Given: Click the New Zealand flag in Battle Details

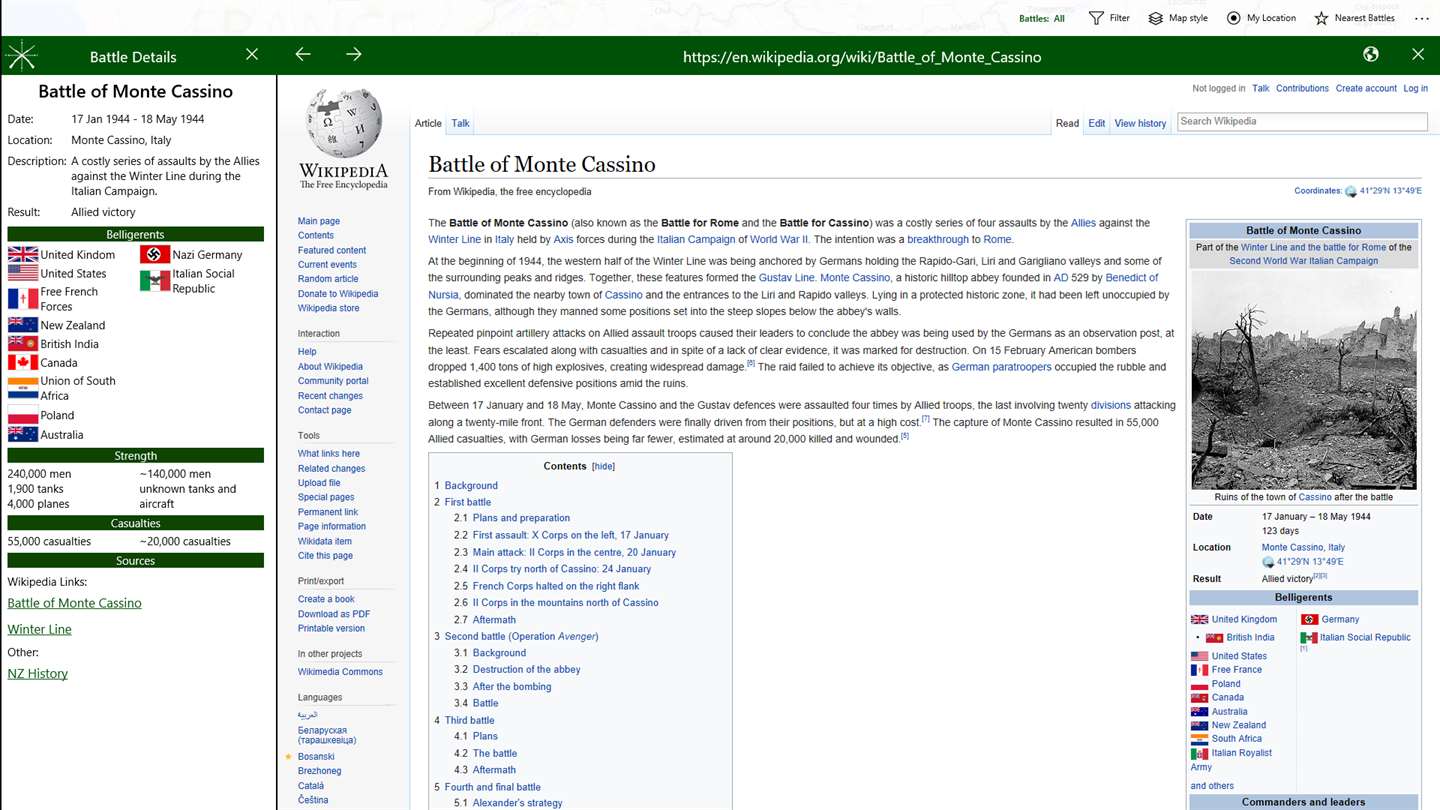Looking at the screenshot, I should [23, 325].
